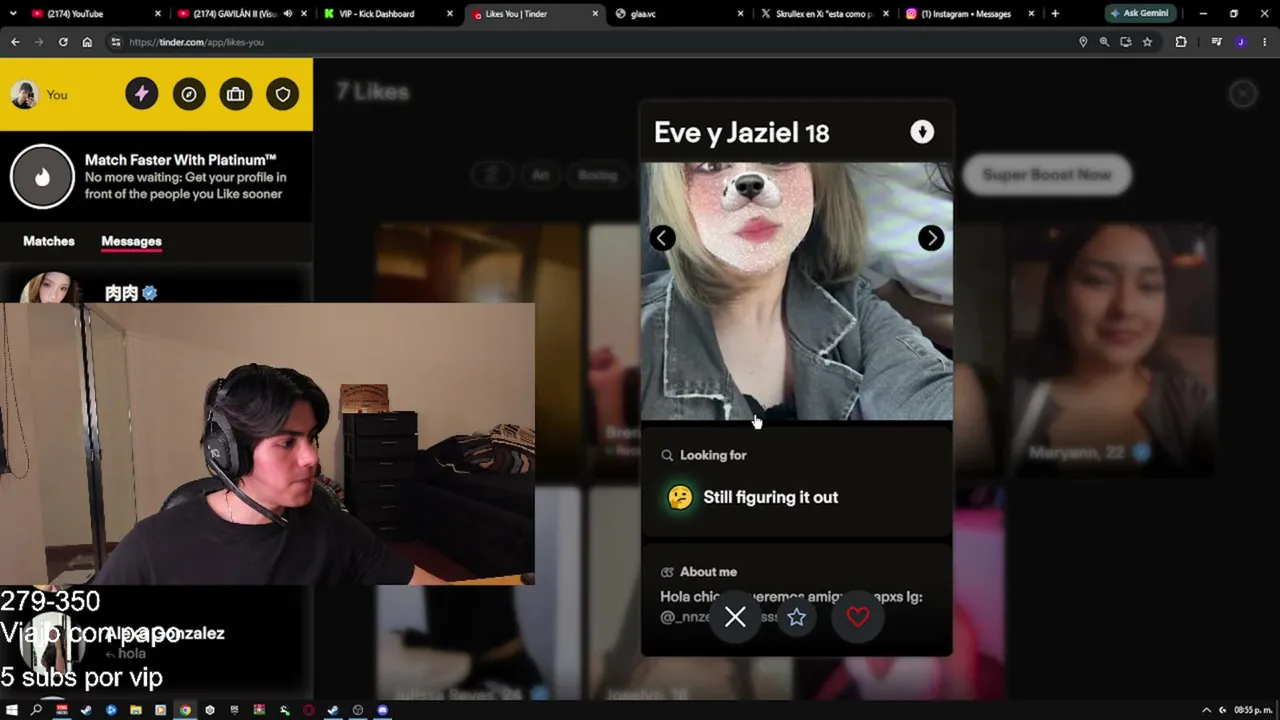Show the previous profile photo
This screenshot has height=720, width=1280.
click(662, 237)
